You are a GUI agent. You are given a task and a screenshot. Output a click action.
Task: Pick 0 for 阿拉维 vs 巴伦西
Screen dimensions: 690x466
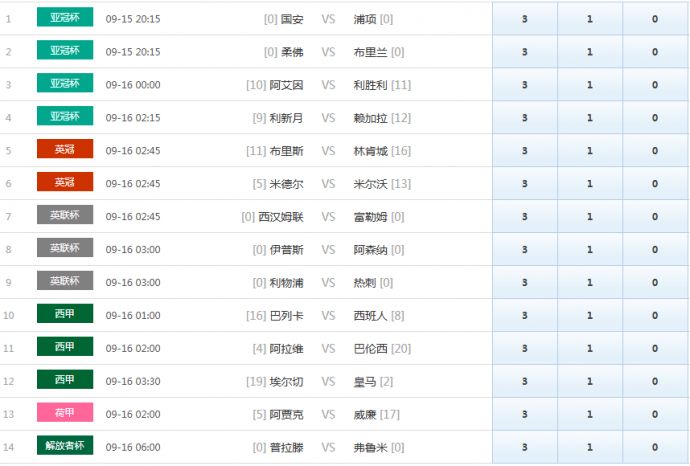(x=655, y=349)
